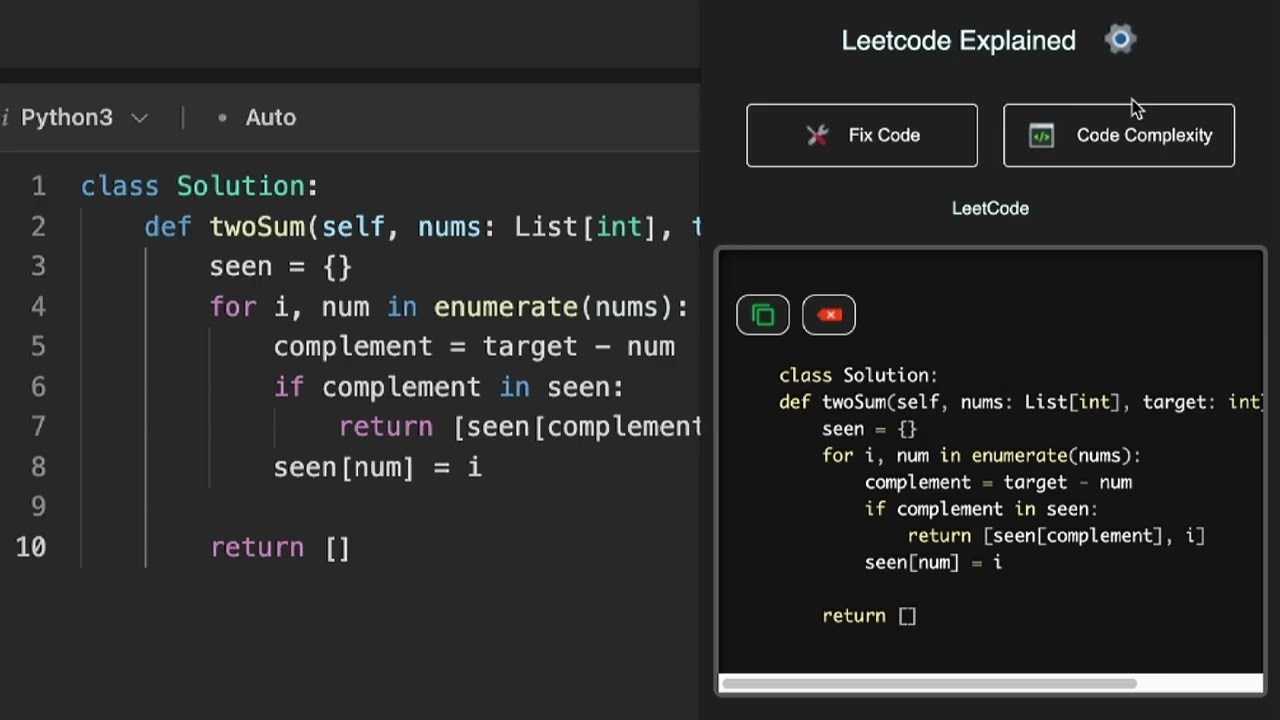Clear code with the red delete icon
This screenshot has height=720, width=1280.
[829, 316]
